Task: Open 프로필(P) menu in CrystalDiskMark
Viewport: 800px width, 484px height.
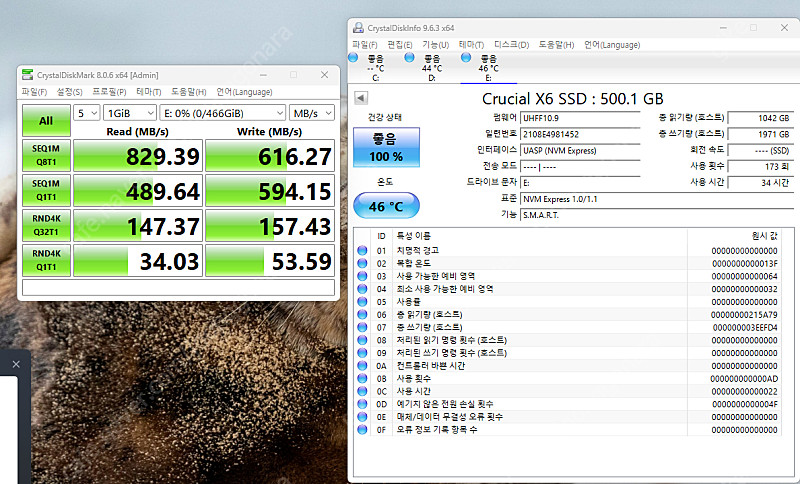Action: pos(109,92)
